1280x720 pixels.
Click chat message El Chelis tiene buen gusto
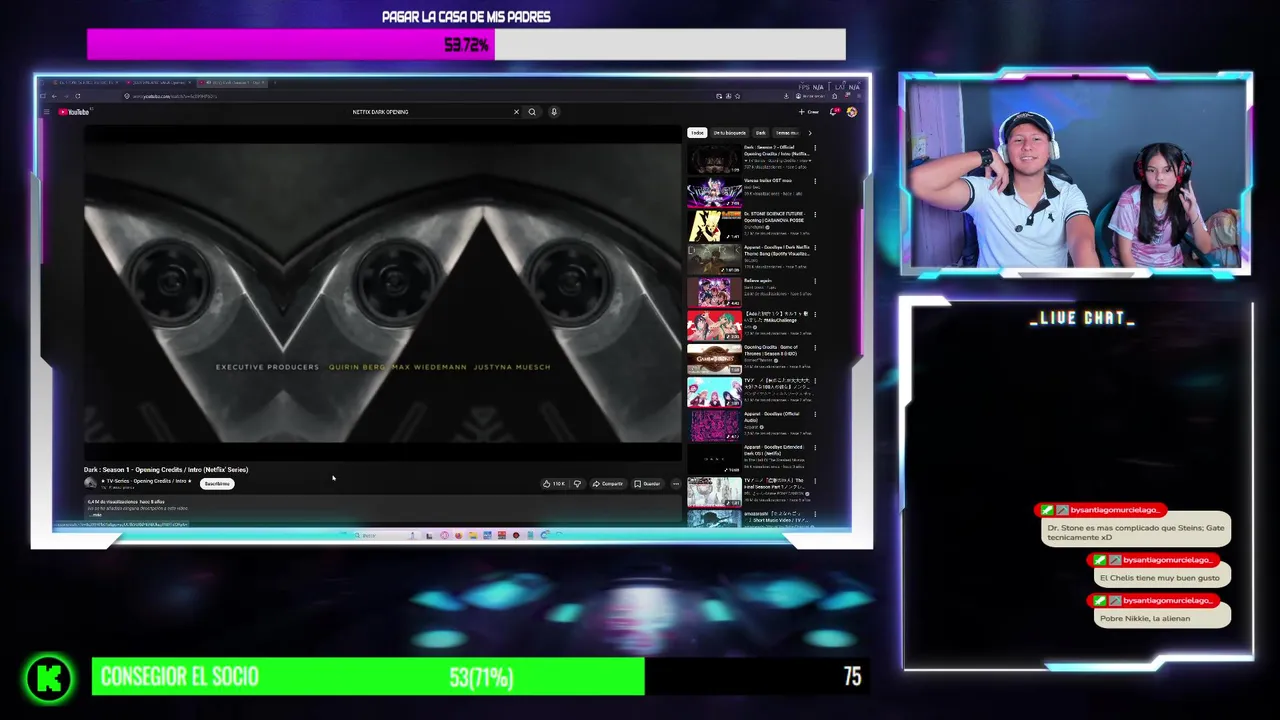click(1163, 577)
